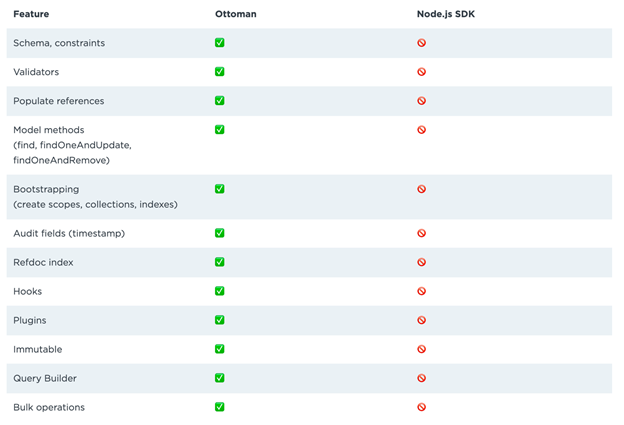Click the green checkmark for Schema, constraints
This screenshot has width=624, height=425.
coord(220,43)
